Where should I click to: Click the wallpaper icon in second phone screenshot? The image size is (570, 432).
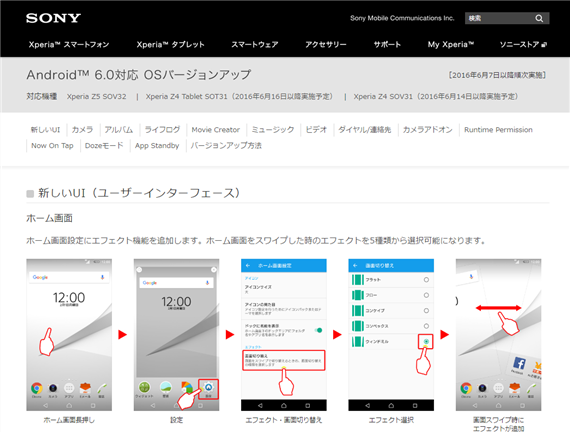click(166, 387)
